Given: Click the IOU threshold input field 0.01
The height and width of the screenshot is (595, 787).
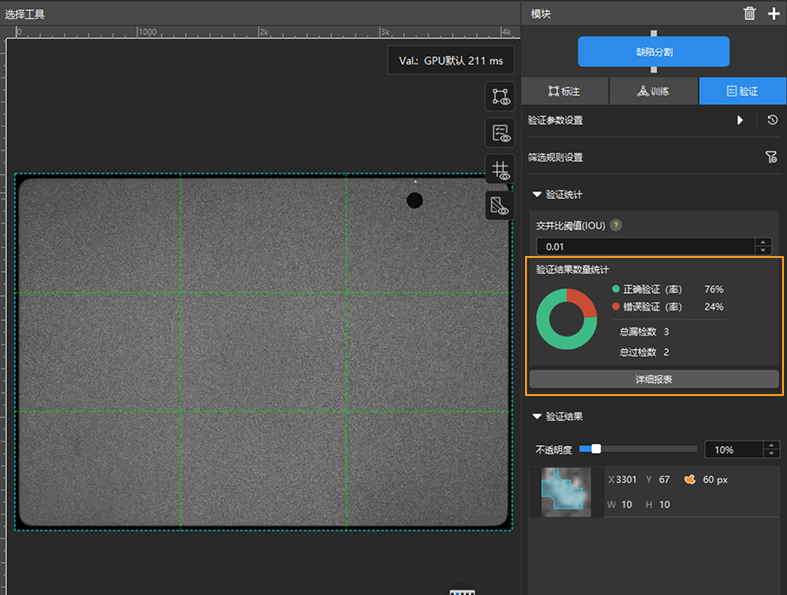Looking at the screenshot, I should [x=645, y=247].
